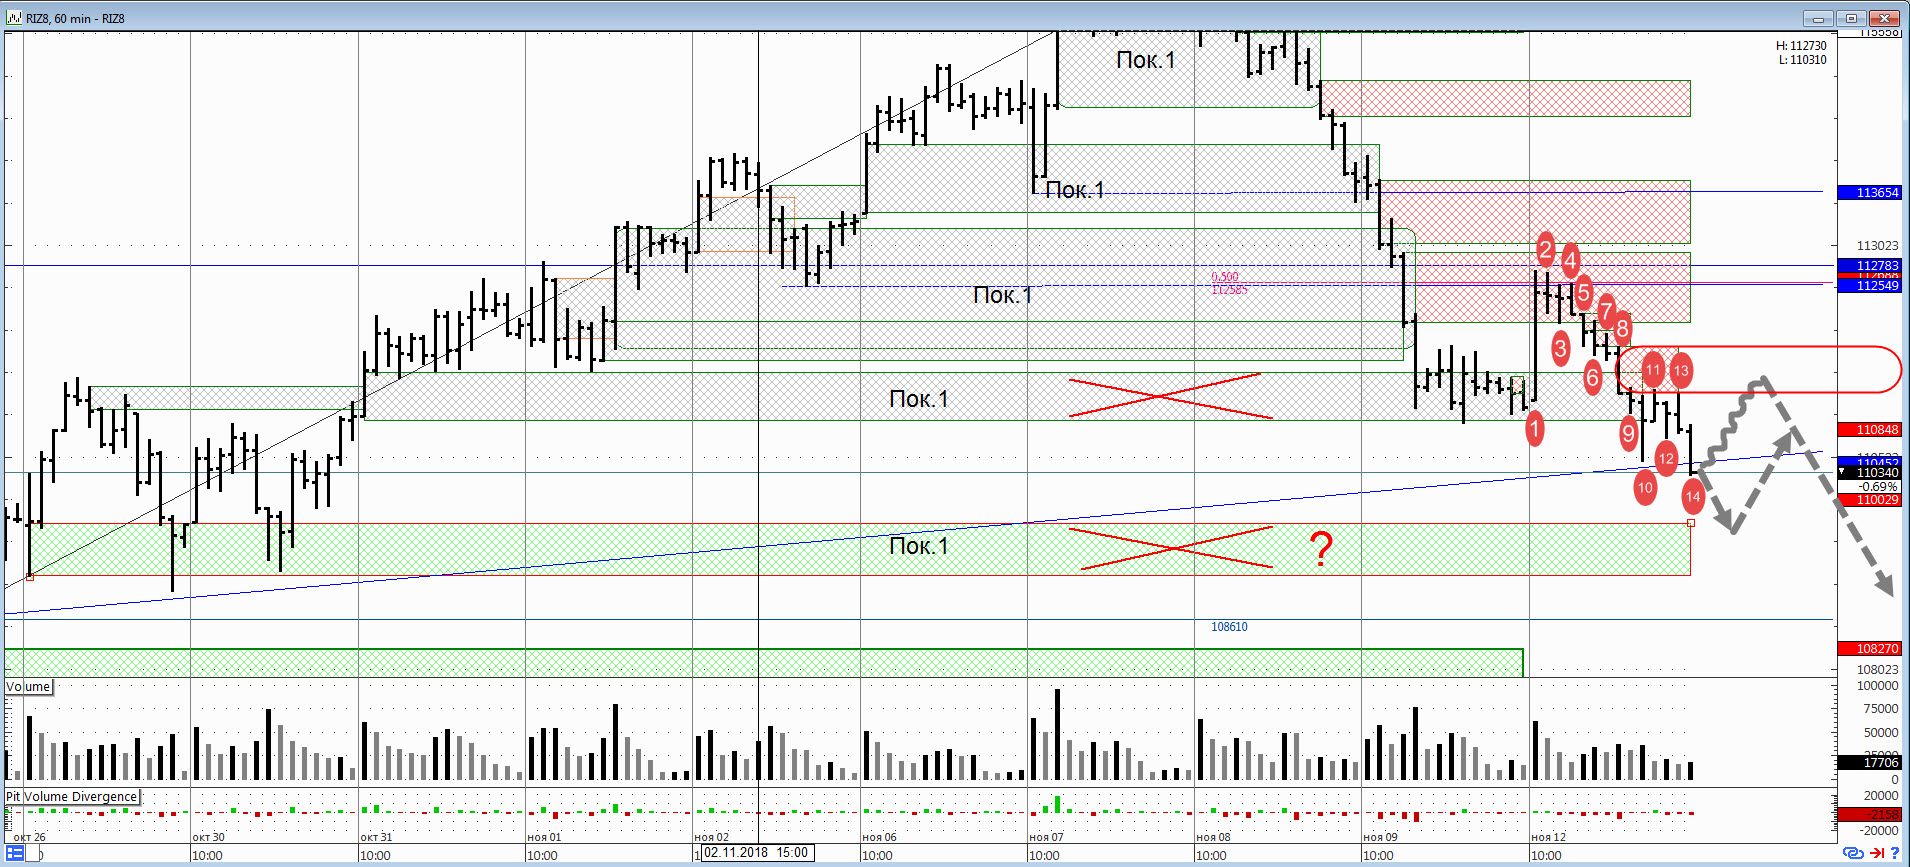This screenshot has width=1910, height=867.
Task: Select the red circle marker numbered 14
Action: click(1693, 496)
